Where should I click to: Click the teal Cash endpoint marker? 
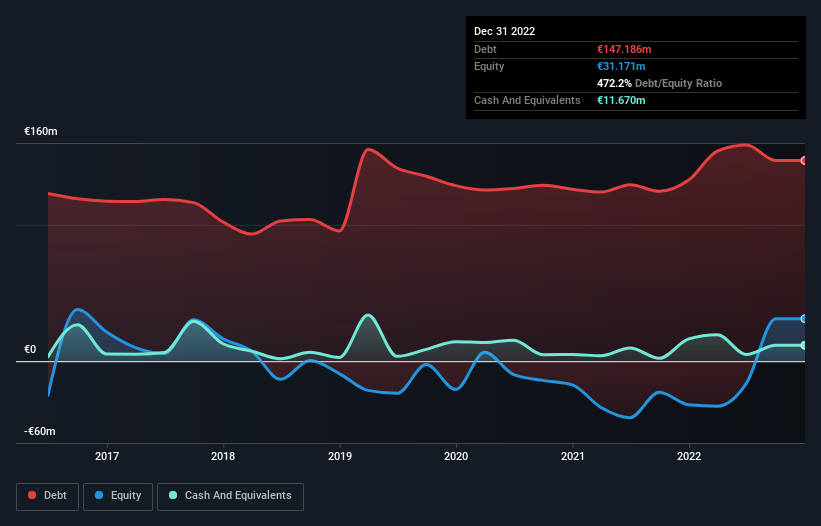[x=804, y=345]
